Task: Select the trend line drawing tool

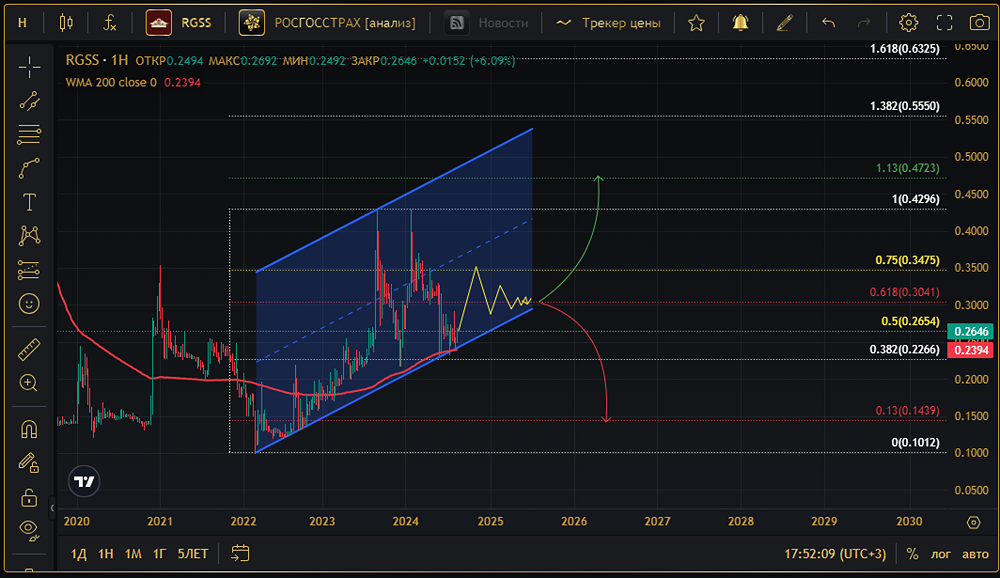Action: [29, 101]
